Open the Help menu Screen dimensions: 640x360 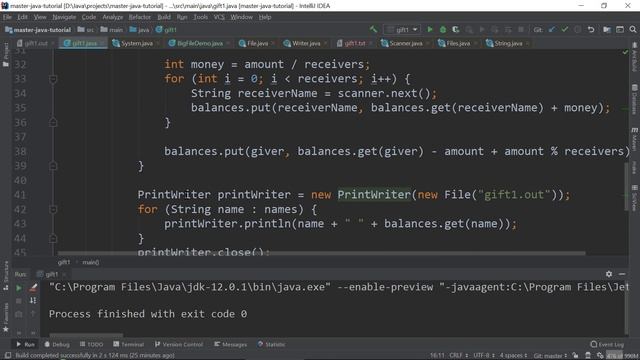pyautogui.click(x=265, y=17)
